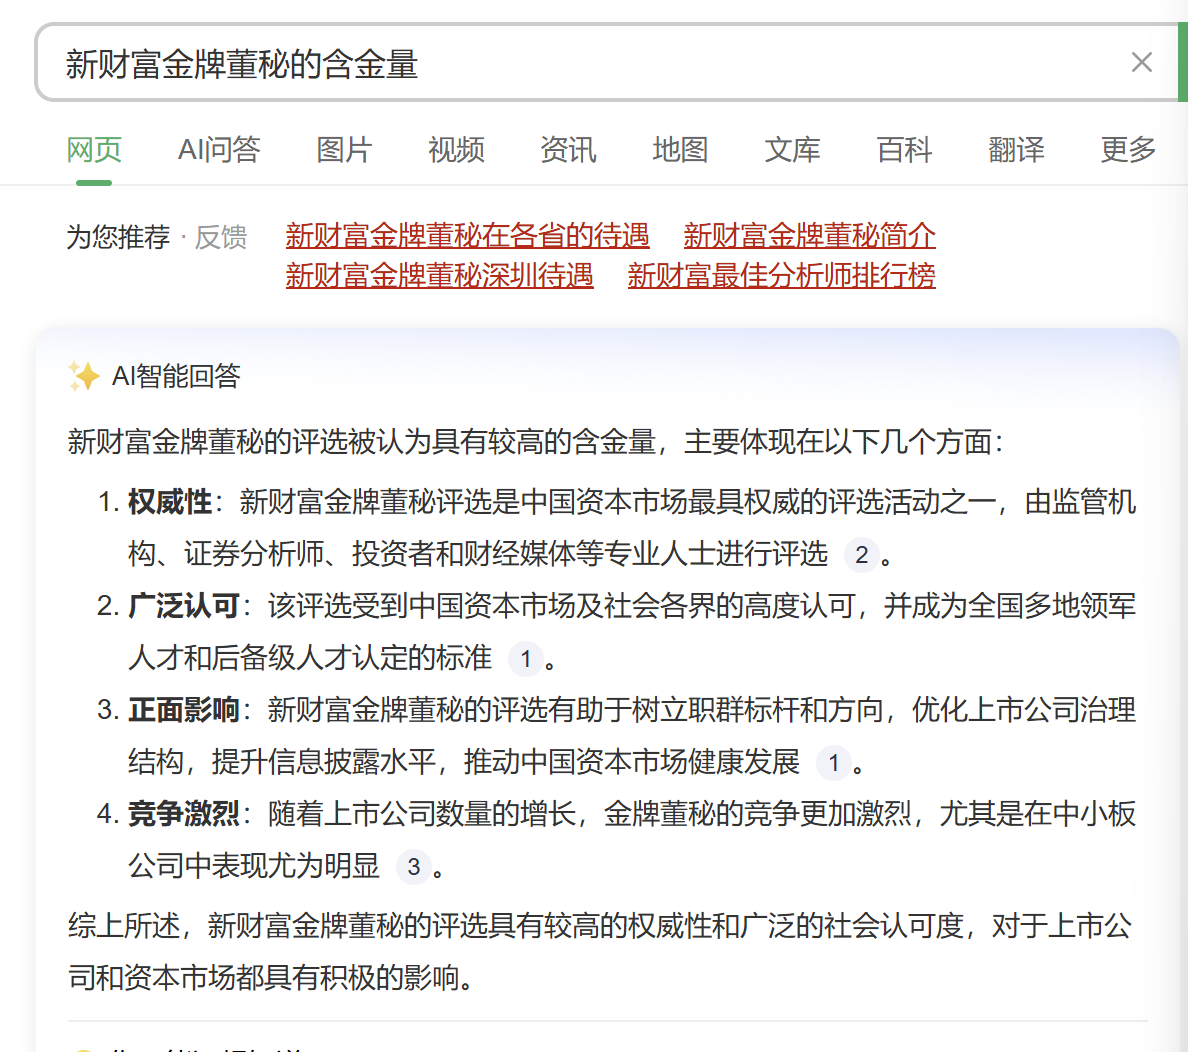Open citation 1 after 正面影响 paragraph
Image resolution: width=1188 pixels, height=1052 pixels.
[x=833, y=762]
